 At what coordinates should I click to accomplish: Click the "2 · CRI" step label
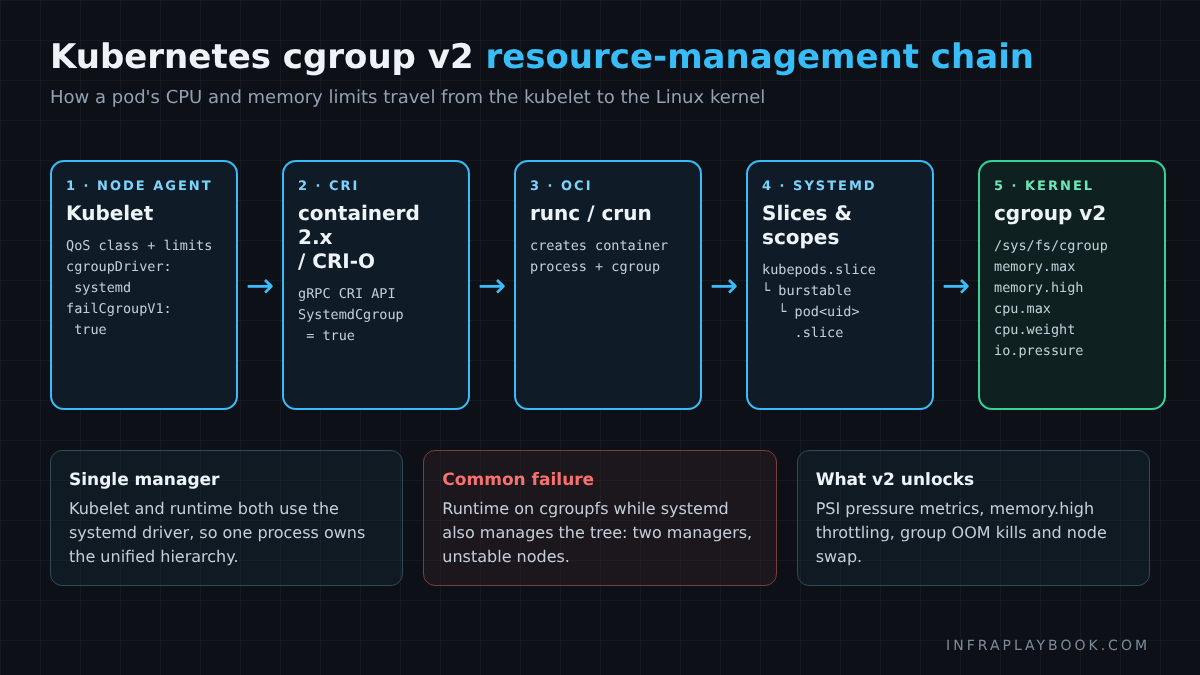pos(328,185)
